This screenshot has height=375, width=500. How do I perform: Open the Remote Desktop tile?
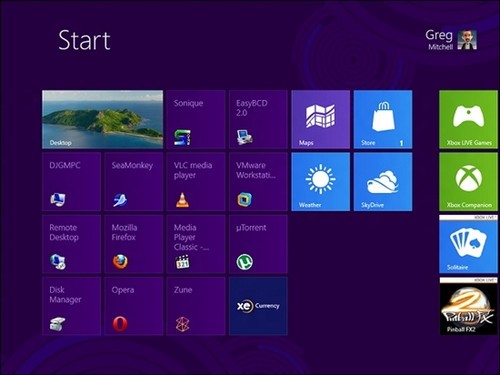(x=71, y=244)
